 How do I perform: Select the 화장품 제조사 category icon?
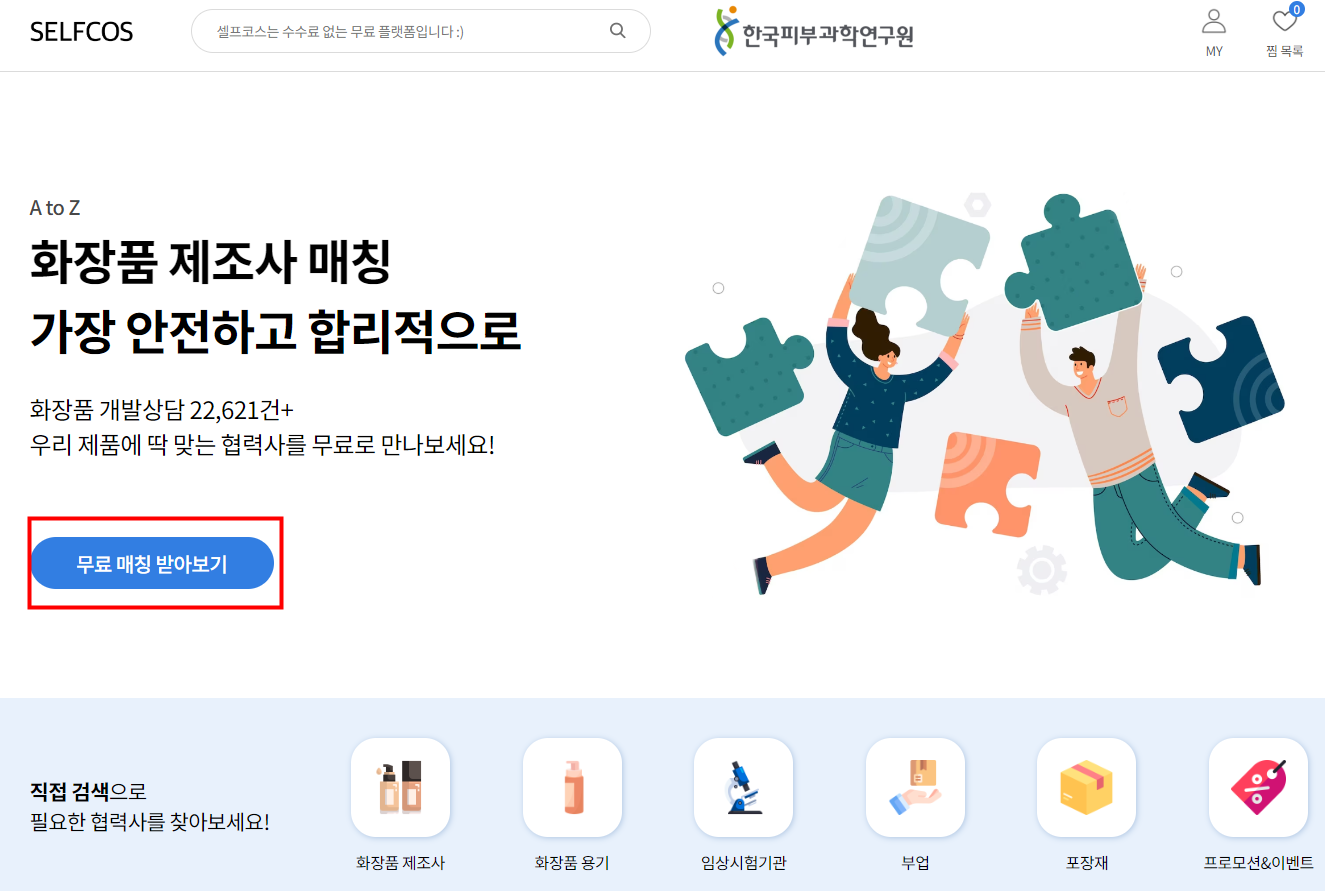(400, 787)
